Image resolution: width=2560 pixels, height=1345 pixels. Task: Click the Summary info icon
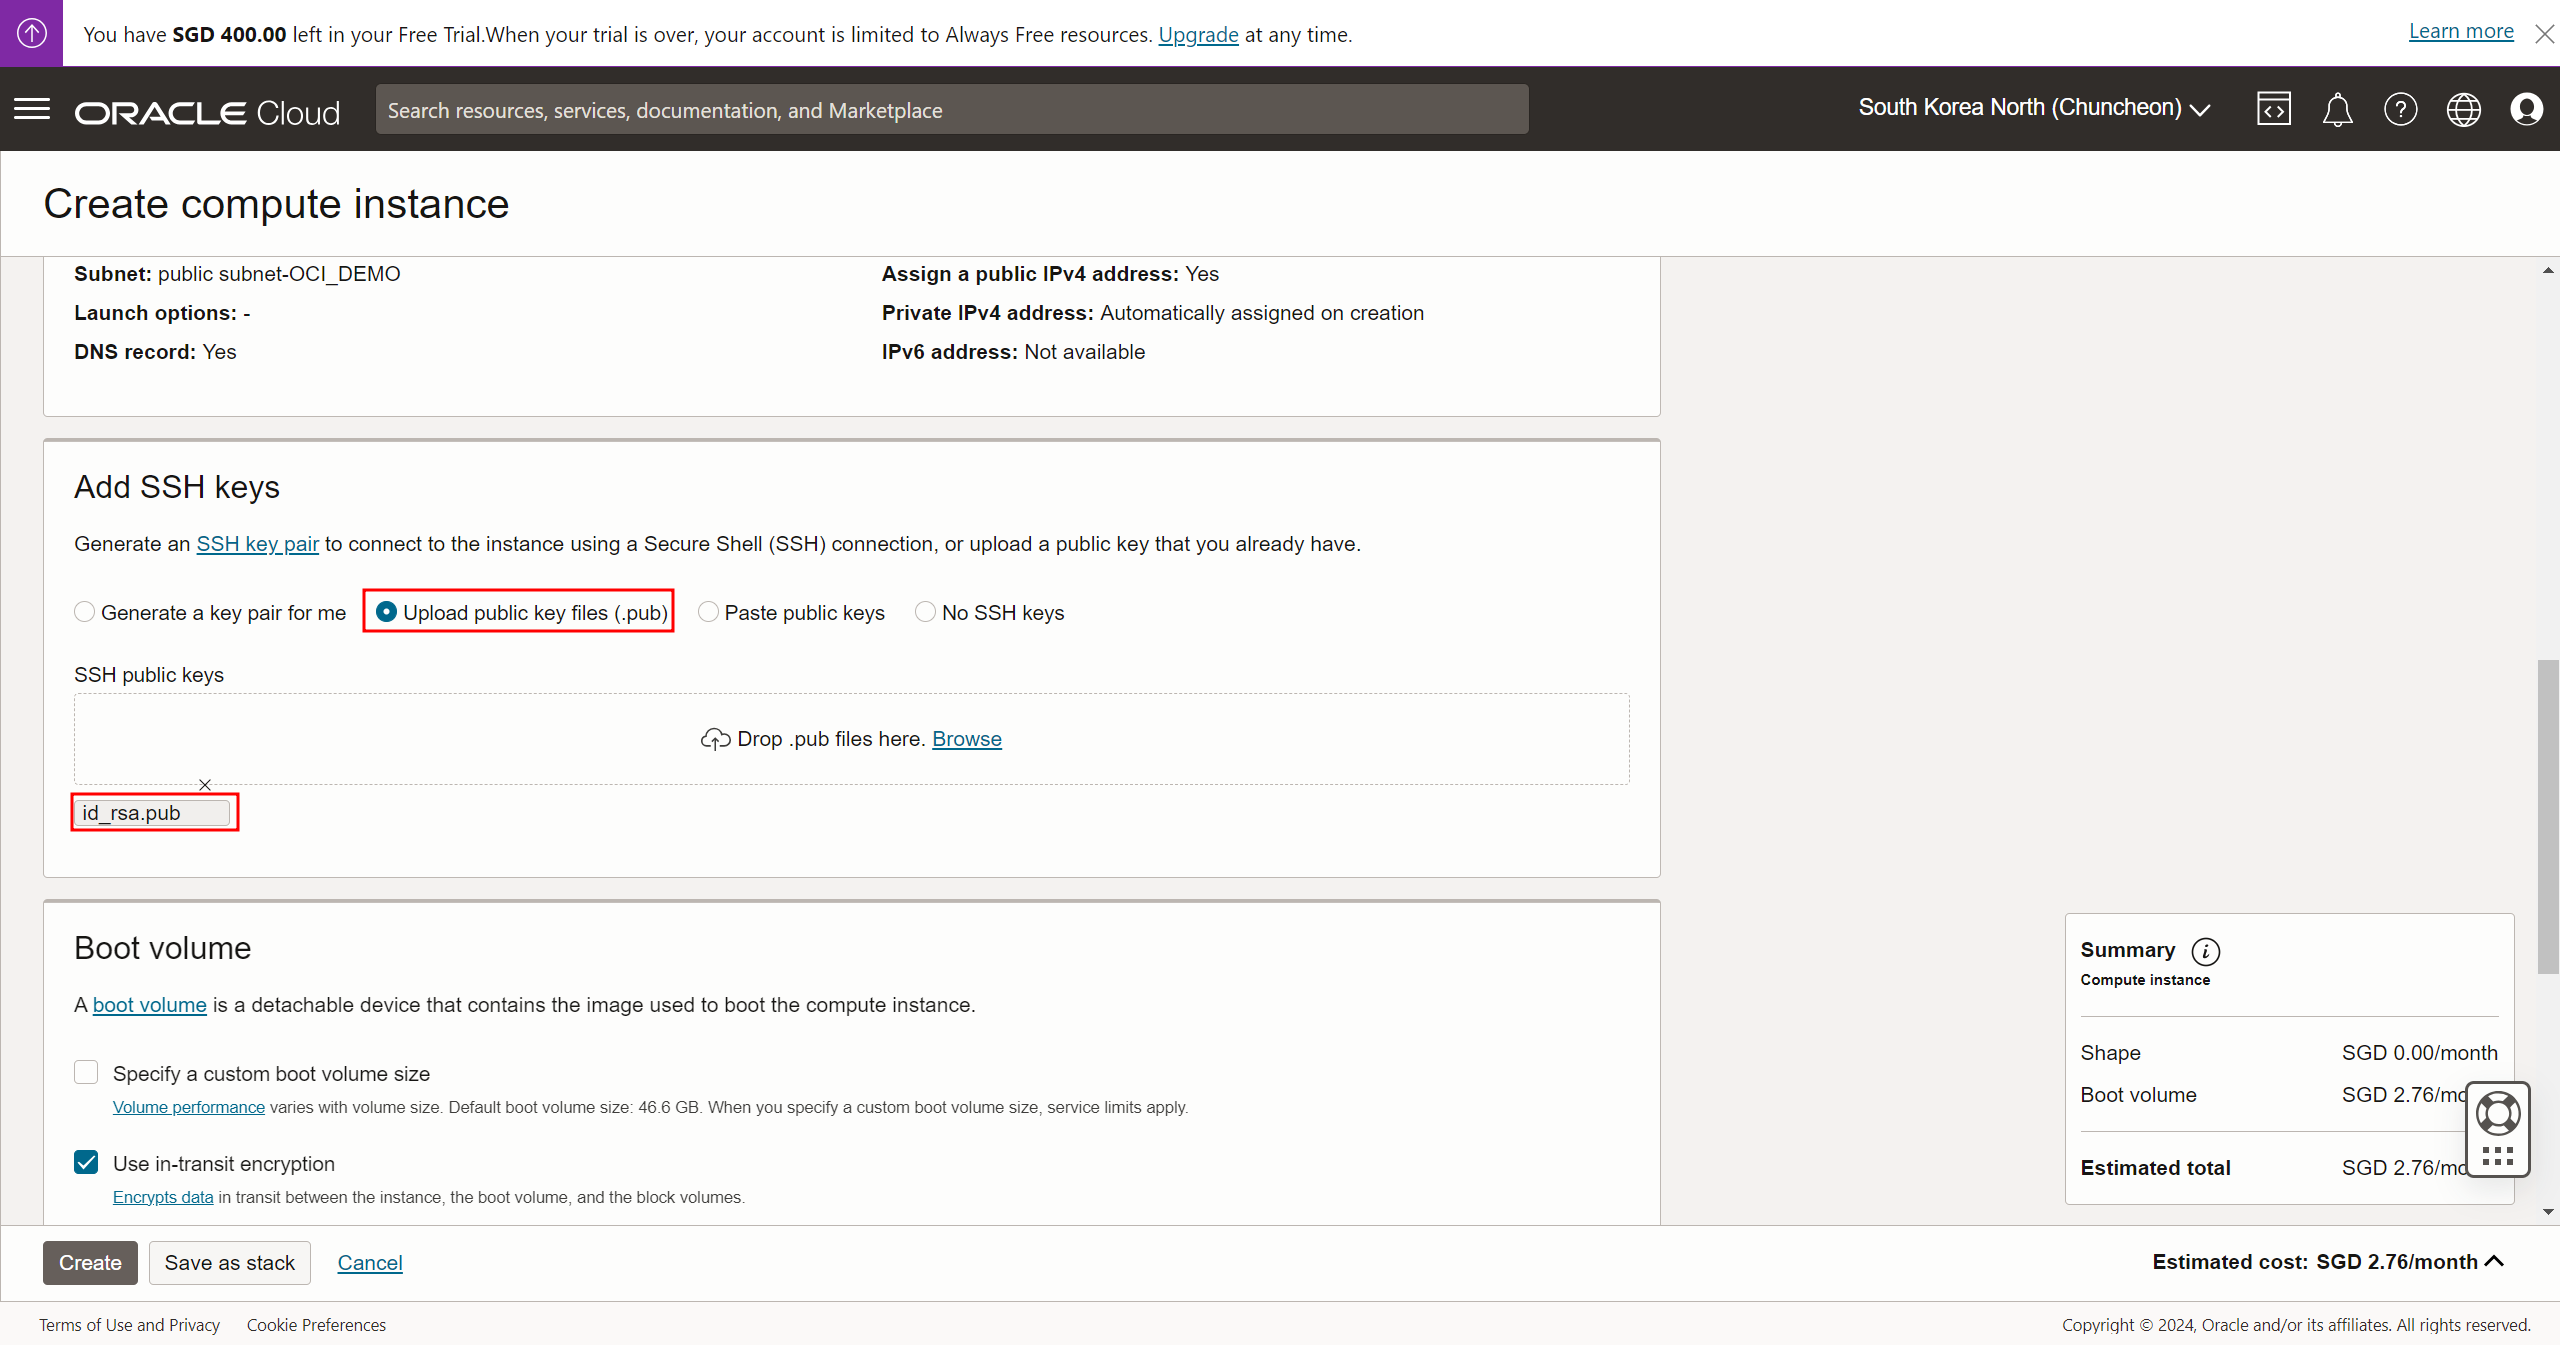2205,951
